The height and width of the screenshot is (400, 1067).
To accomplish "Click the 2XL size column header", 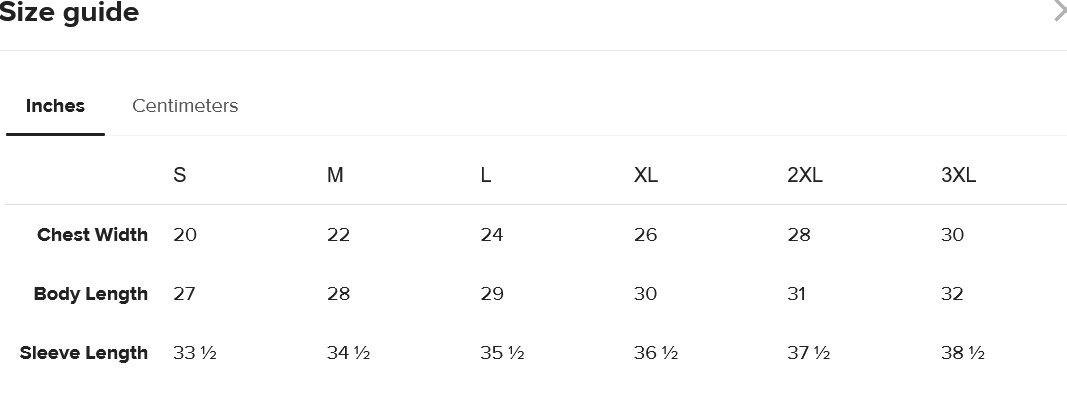I will (805, 175).
